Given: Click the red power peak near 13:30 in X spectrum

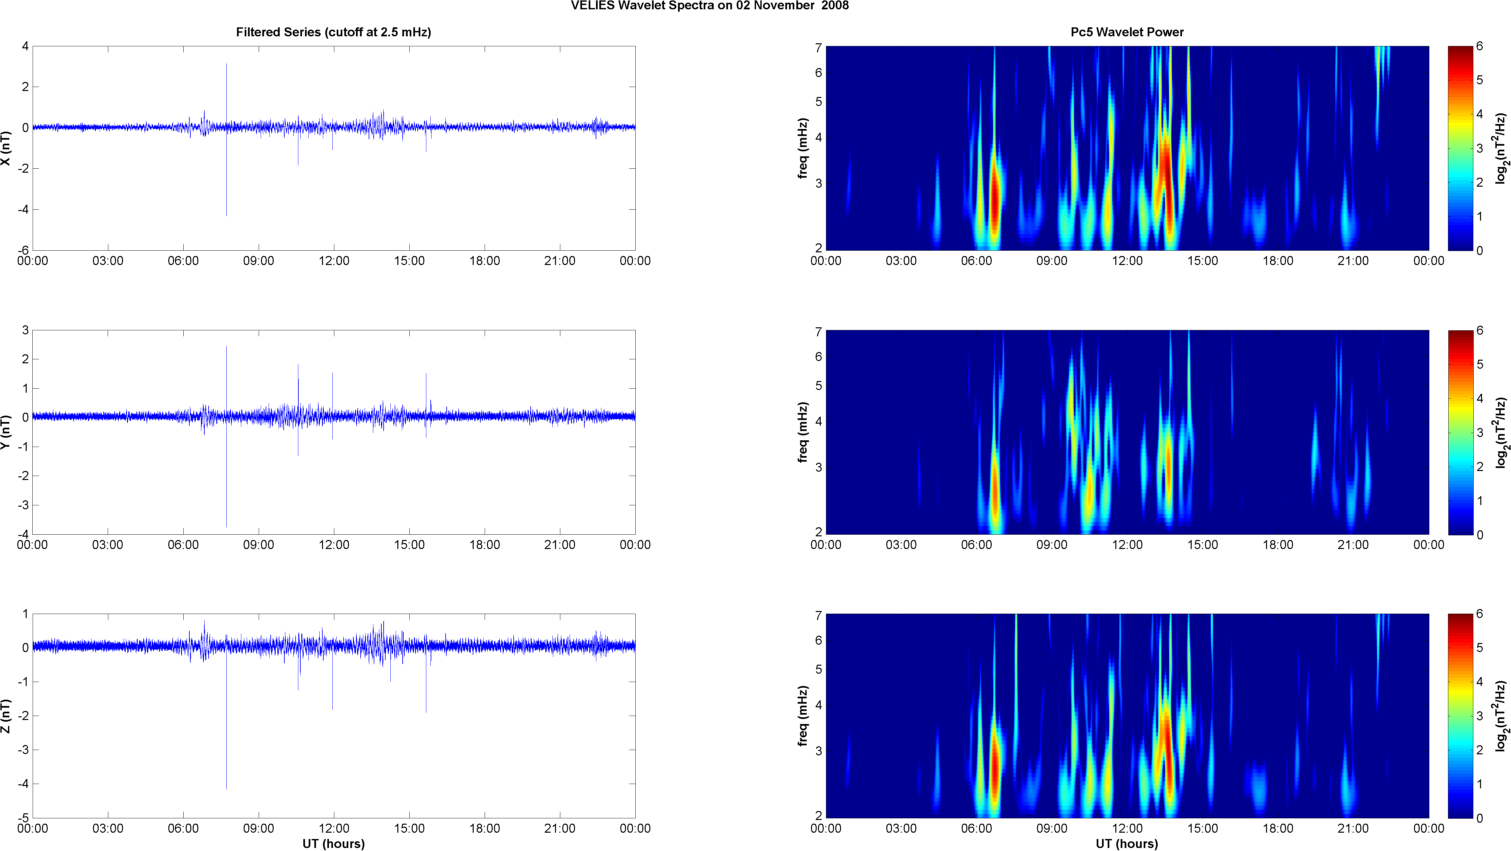Looking at the screenshot, I should click(1165, 180).
